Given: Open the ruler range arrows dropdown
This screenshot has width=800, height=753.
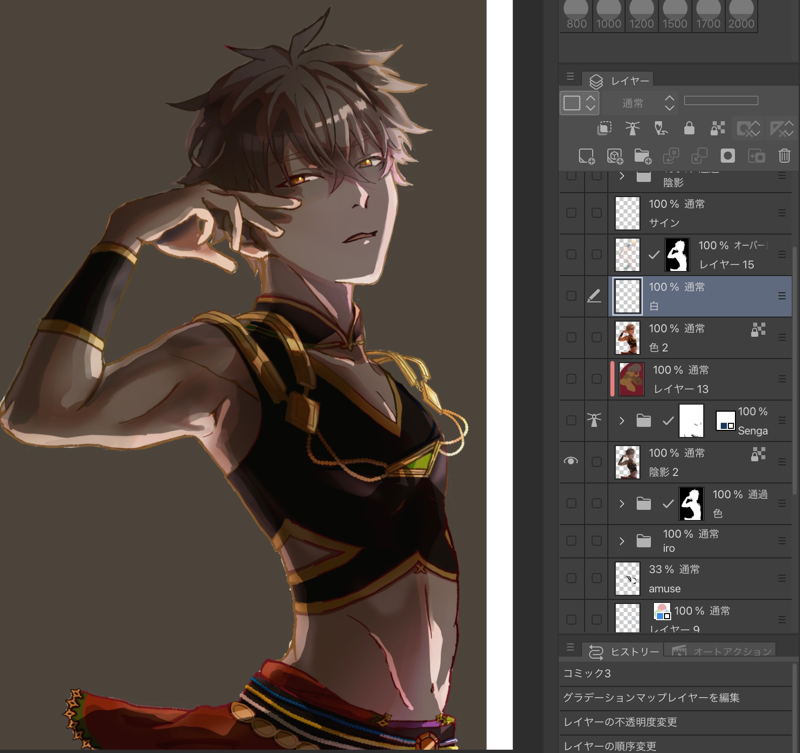Looking at the screenshot, I should [789, 129].
